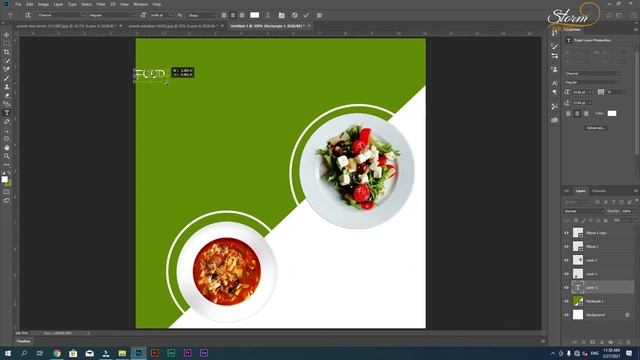Open the Window menu

[x=141, y=4]
